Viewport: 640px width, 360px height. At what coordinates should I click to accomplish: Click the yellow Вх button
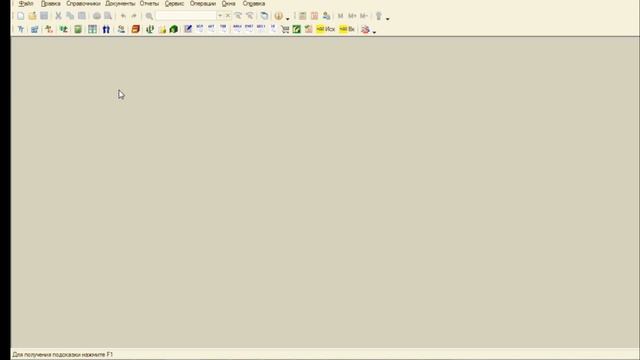click(347, 29)
